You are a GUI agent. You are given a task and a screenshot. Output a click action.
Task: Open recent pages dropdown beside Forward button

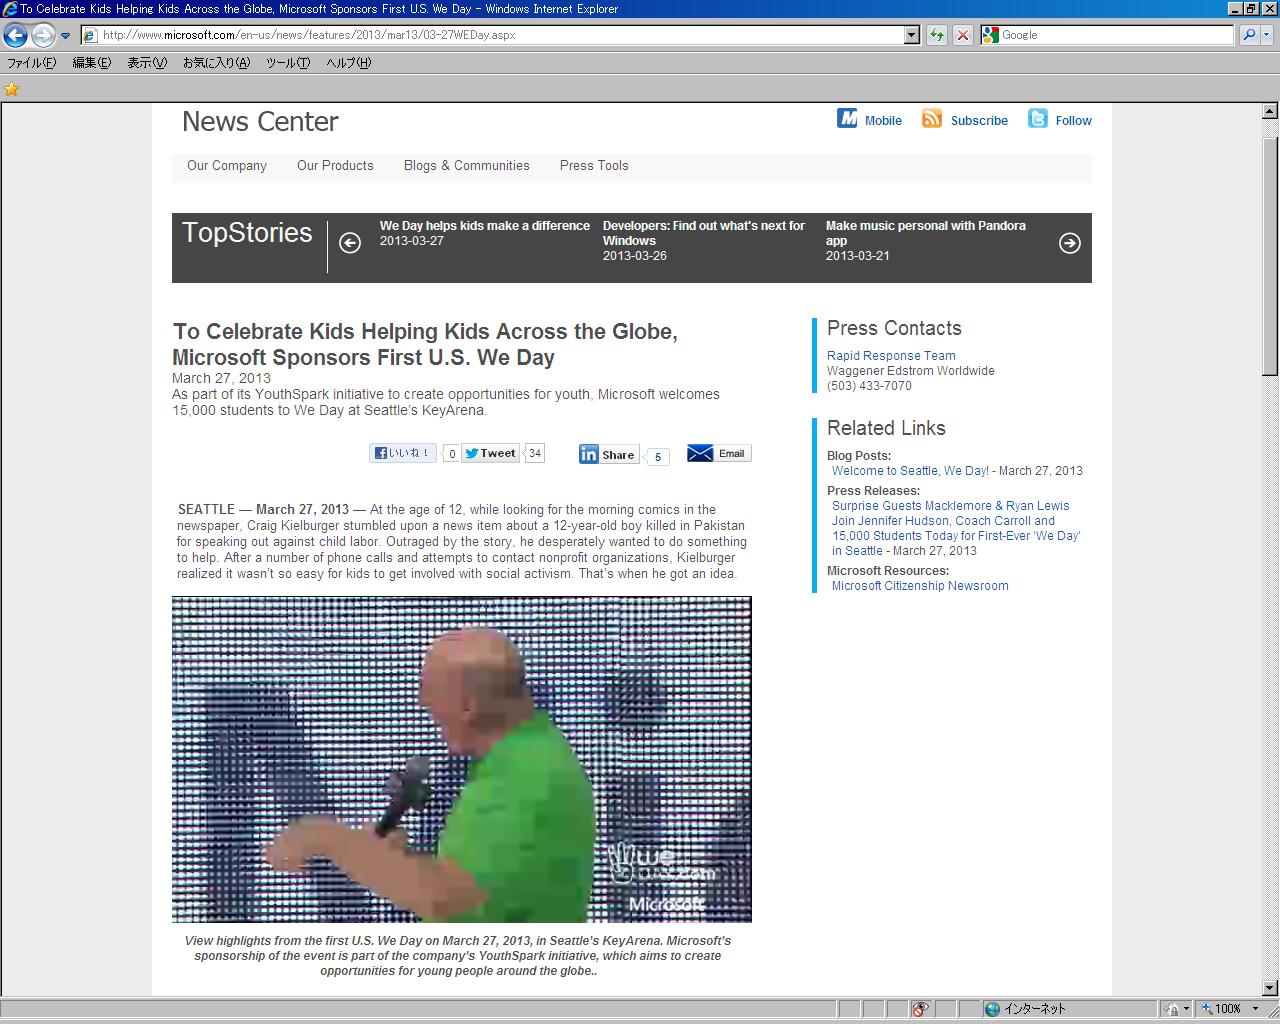click(66, 36)
